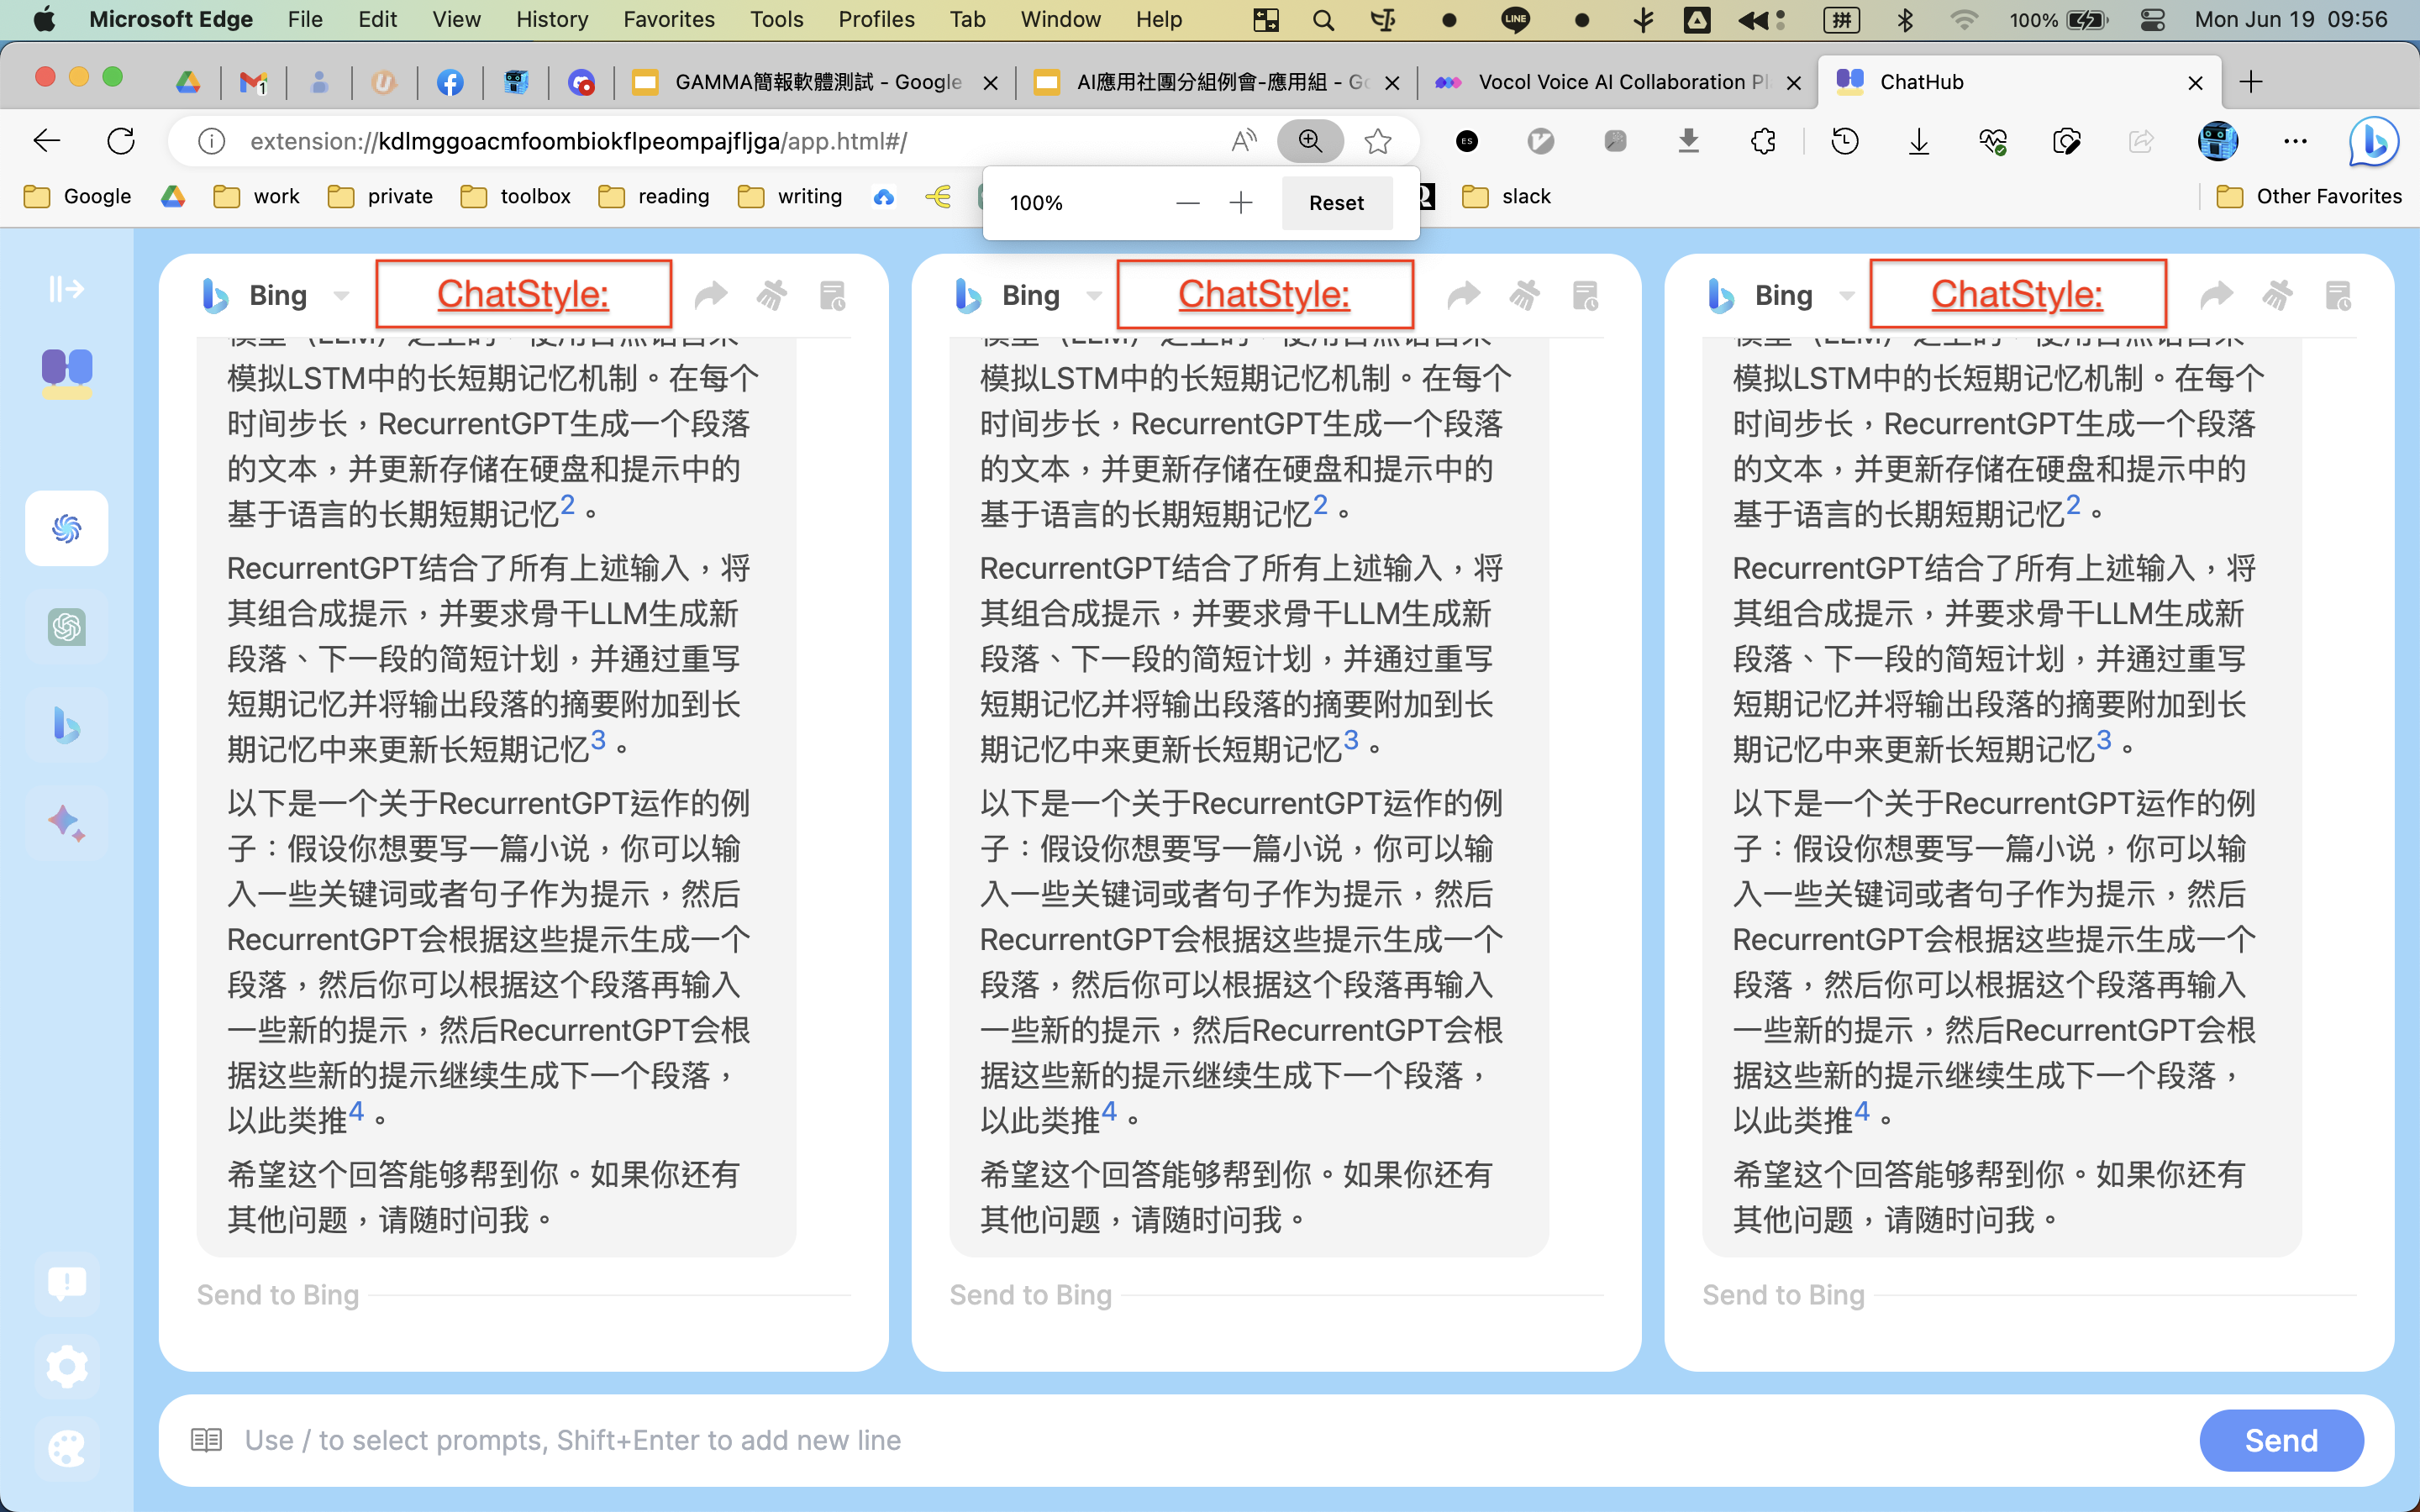Open browser extensions icon in toolbar
This screenshot has height=1512, width=2420.
point(1762,141)
